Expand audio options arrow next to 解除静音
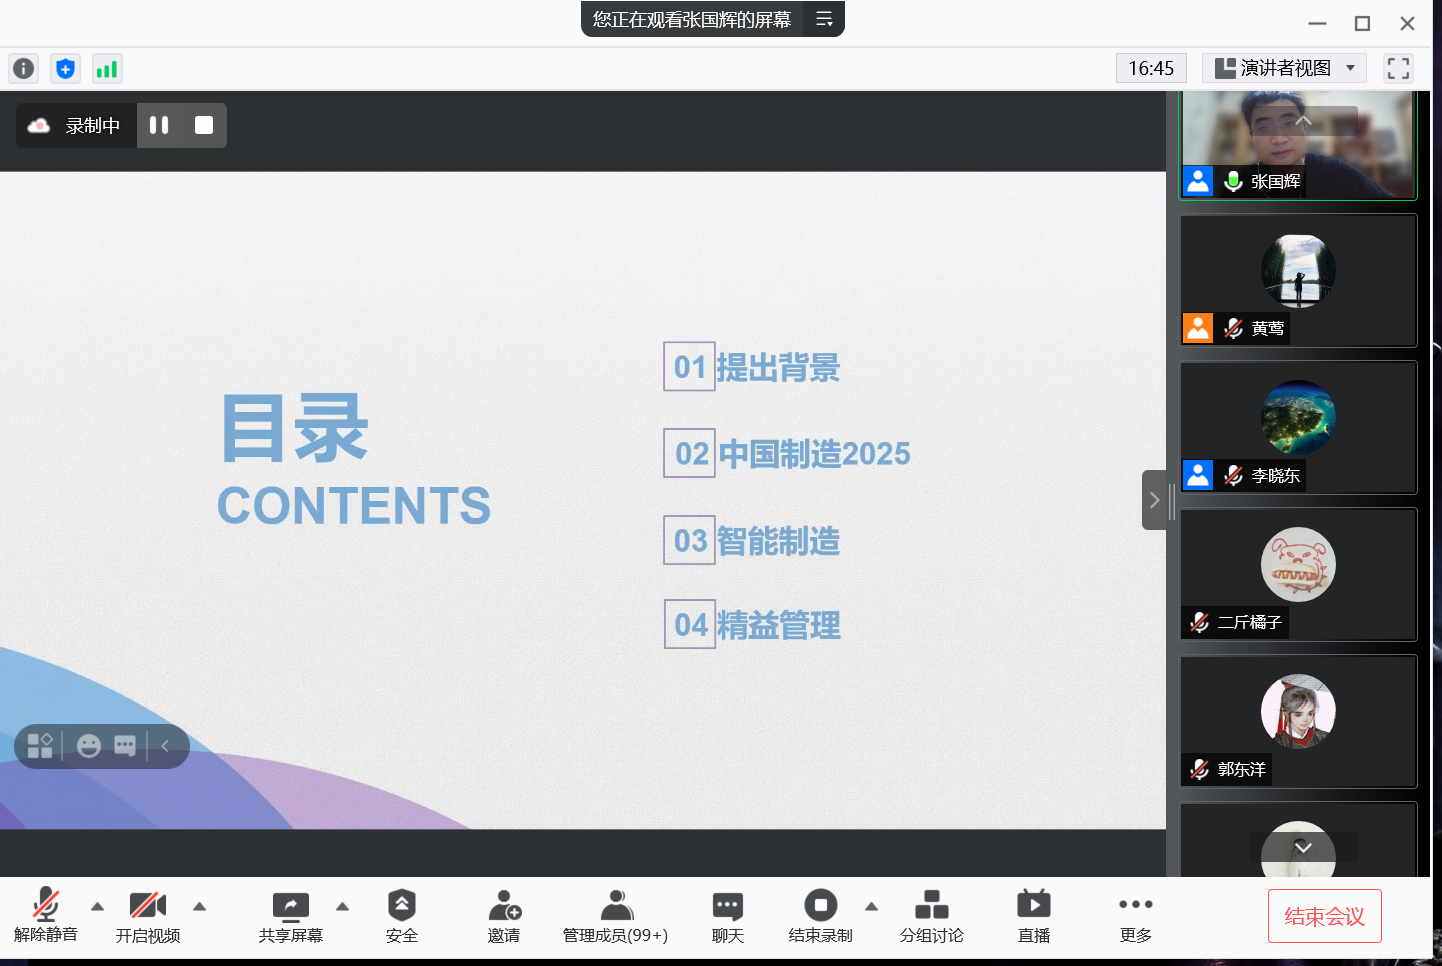This screenshot has width=1442, height=966. pyautogui.click(x=97, y=907)
